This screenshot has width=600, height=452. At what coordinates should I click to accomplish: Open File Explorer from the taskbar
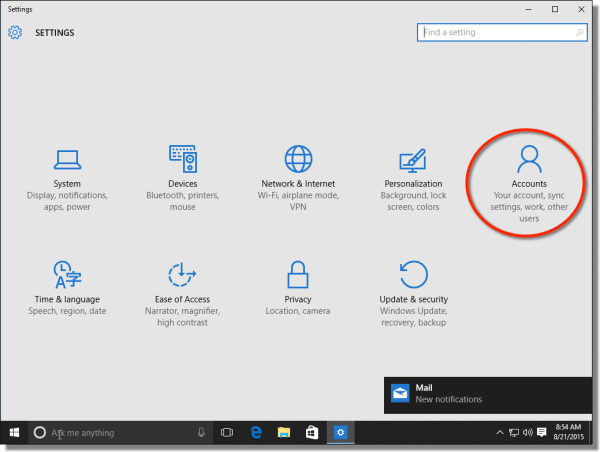click(x=284, y=432)
